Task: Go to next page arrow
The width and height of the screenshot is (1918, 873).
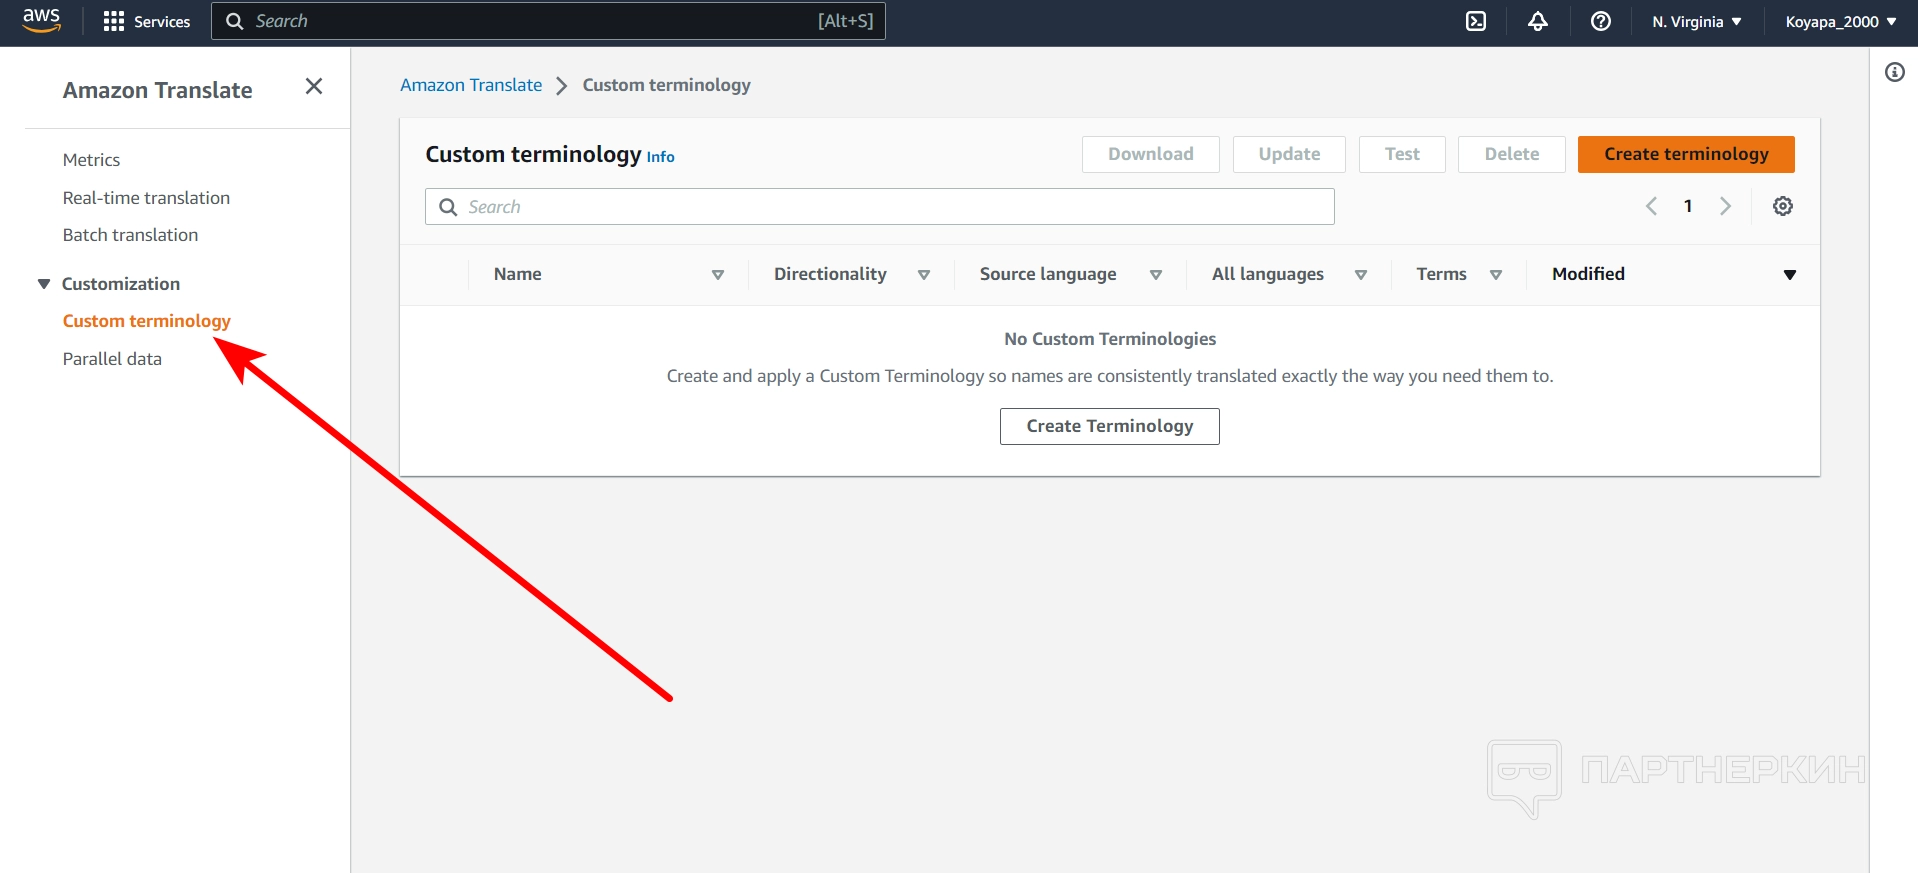Action: pos(1725,206)
